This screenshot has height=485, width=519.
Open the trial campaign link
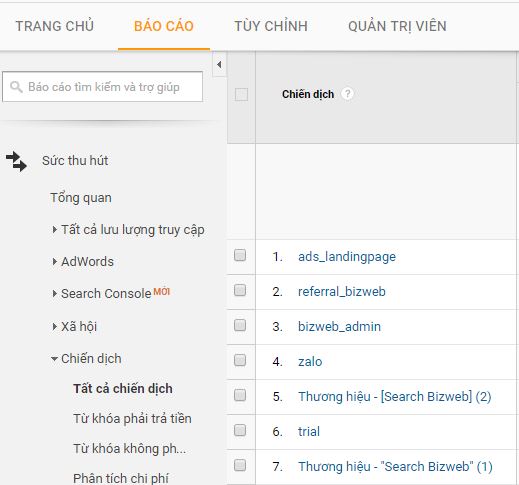tap(309, 432)
